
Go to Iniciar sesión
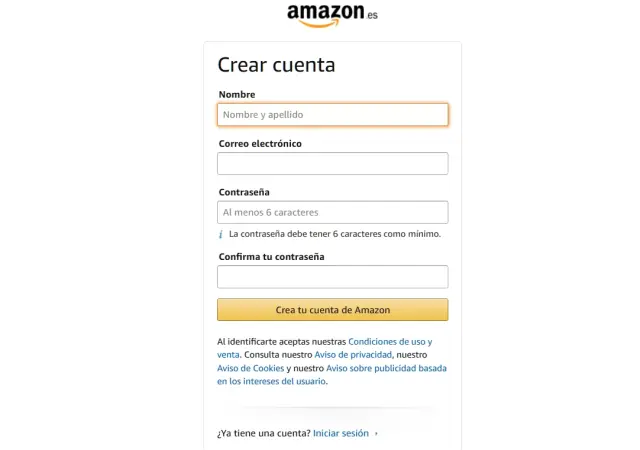[x=340, y=434]
